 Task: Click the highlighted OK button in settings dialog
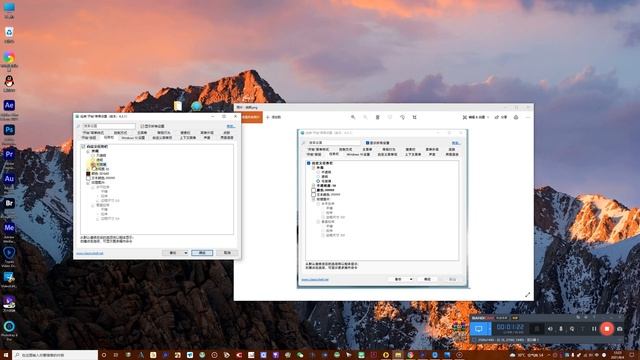pyautogui.click(x=202, y=253)
